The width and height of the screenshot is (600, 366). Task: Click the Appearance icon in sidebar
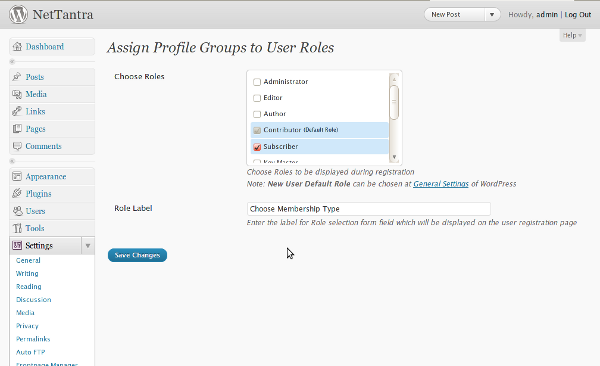(x=17, y=176)
